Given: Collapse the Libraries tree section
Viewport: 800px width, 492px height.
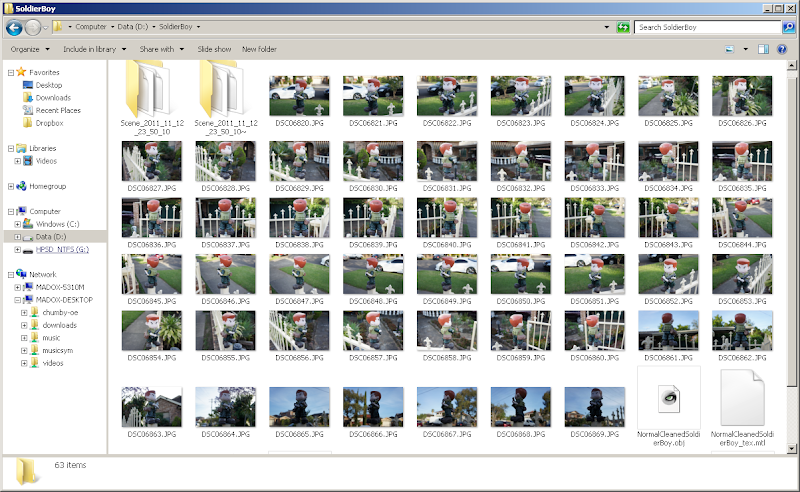Looking at the screenshot, I should click(11, 149).
